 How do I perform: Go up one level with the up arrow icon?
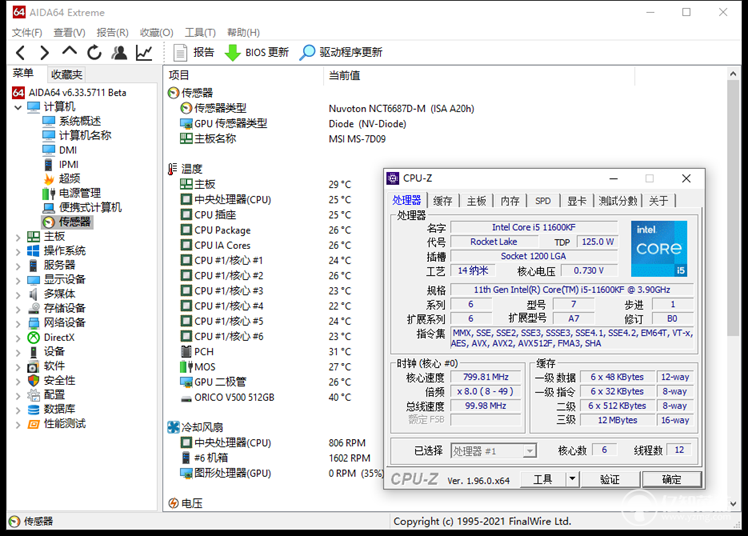[x=69, y=51]
